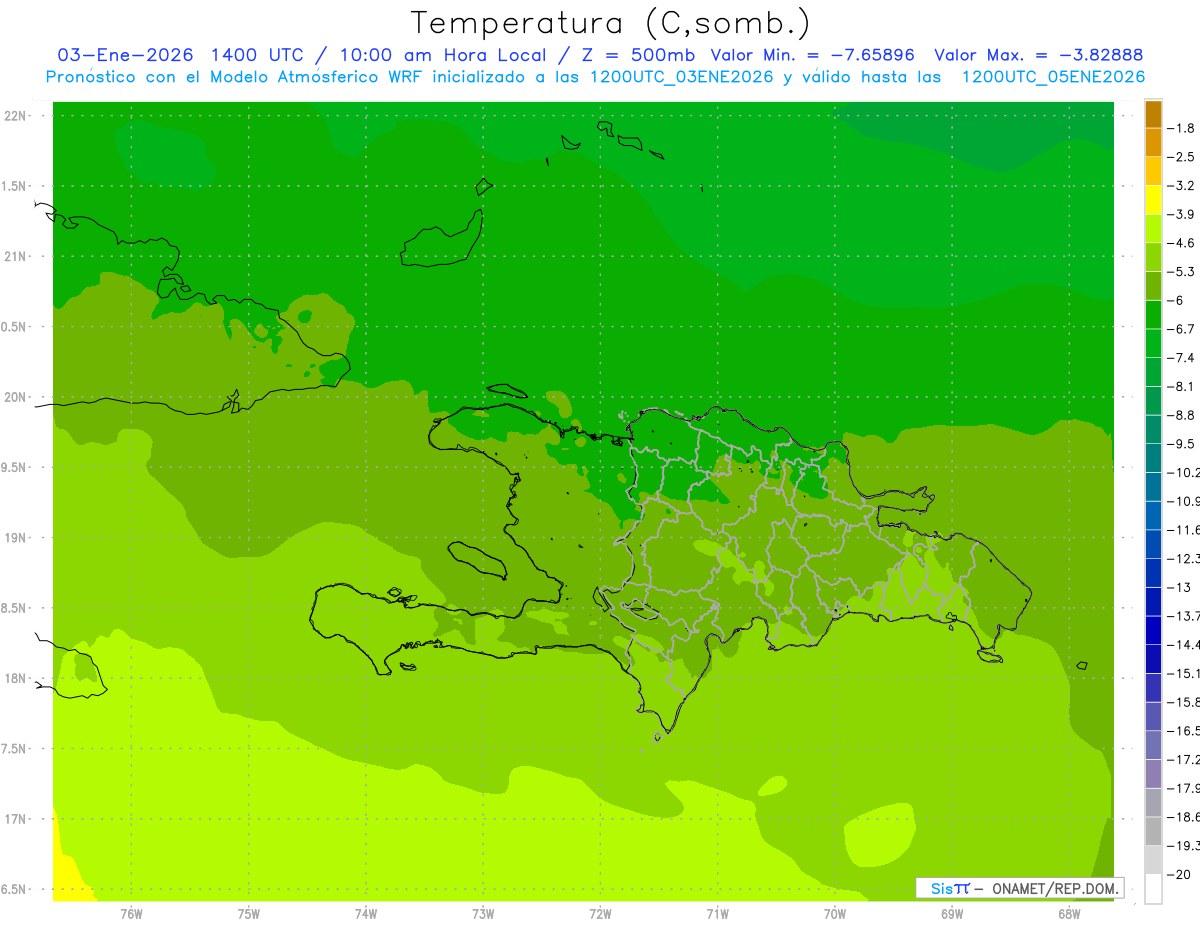Screen dimensions: 1200x927
Task: Click the '68W' longitude label
Action: point(1069,914)
